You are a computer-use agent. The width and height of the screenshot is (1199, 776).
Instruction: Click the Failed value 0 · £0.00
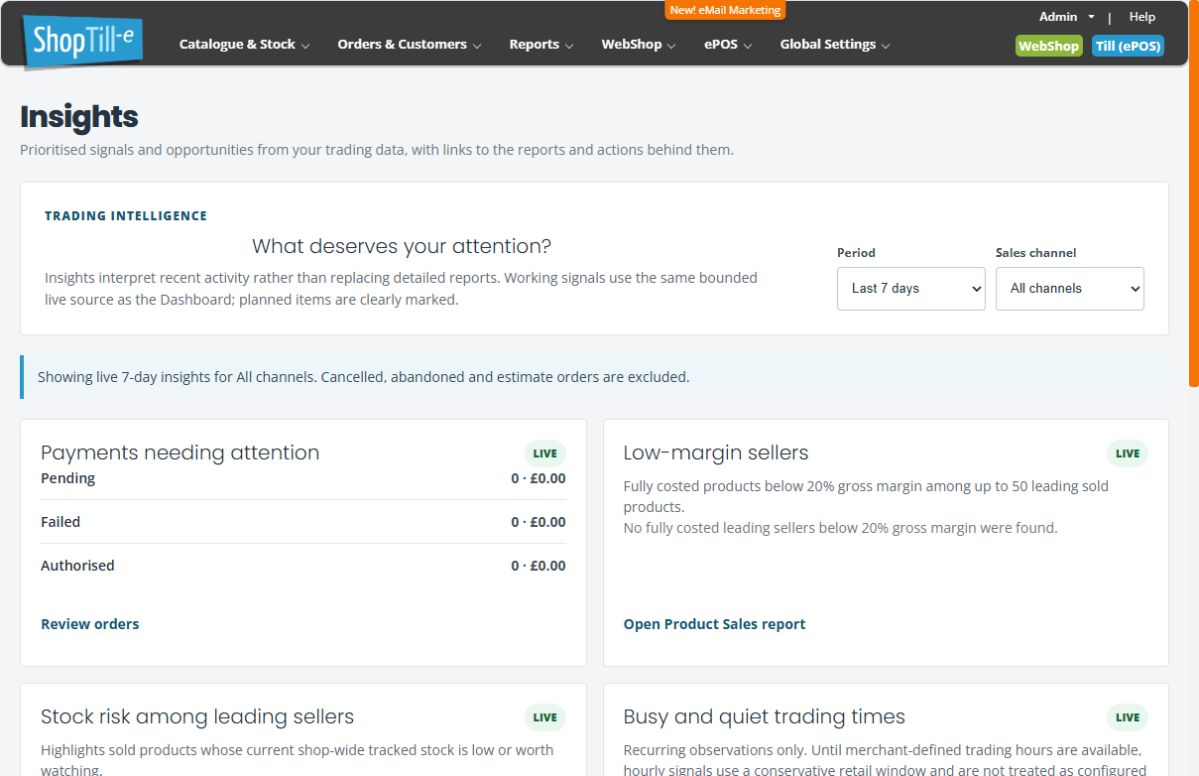[x=538, y=522]
